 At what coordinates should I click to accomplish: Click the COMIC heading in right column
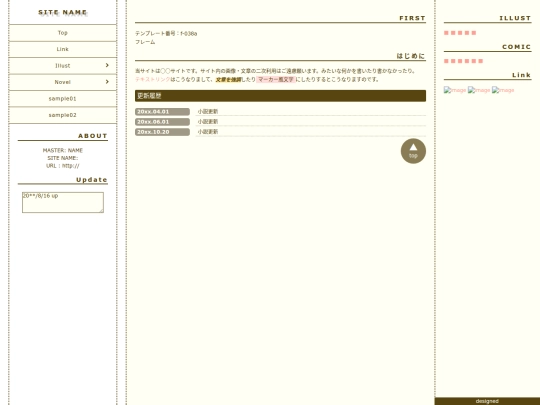point(517,47)
